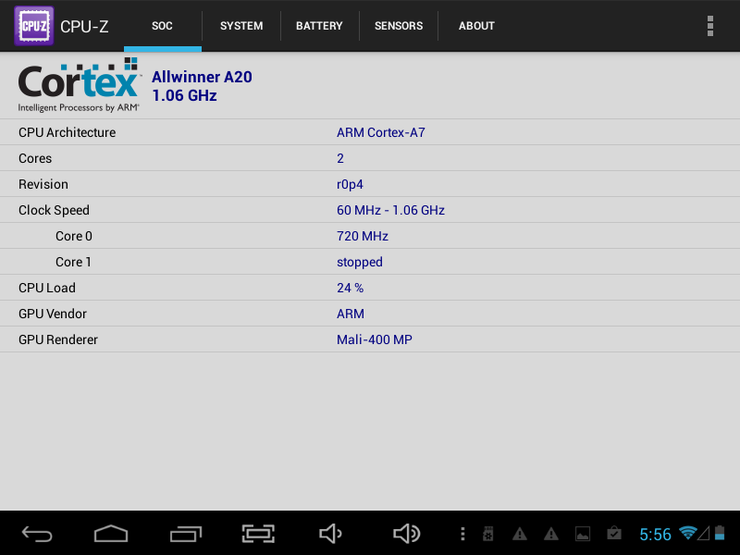Go to the Android home screen
Viewport: 740px width, 555px height.
(x=111, y=534)
